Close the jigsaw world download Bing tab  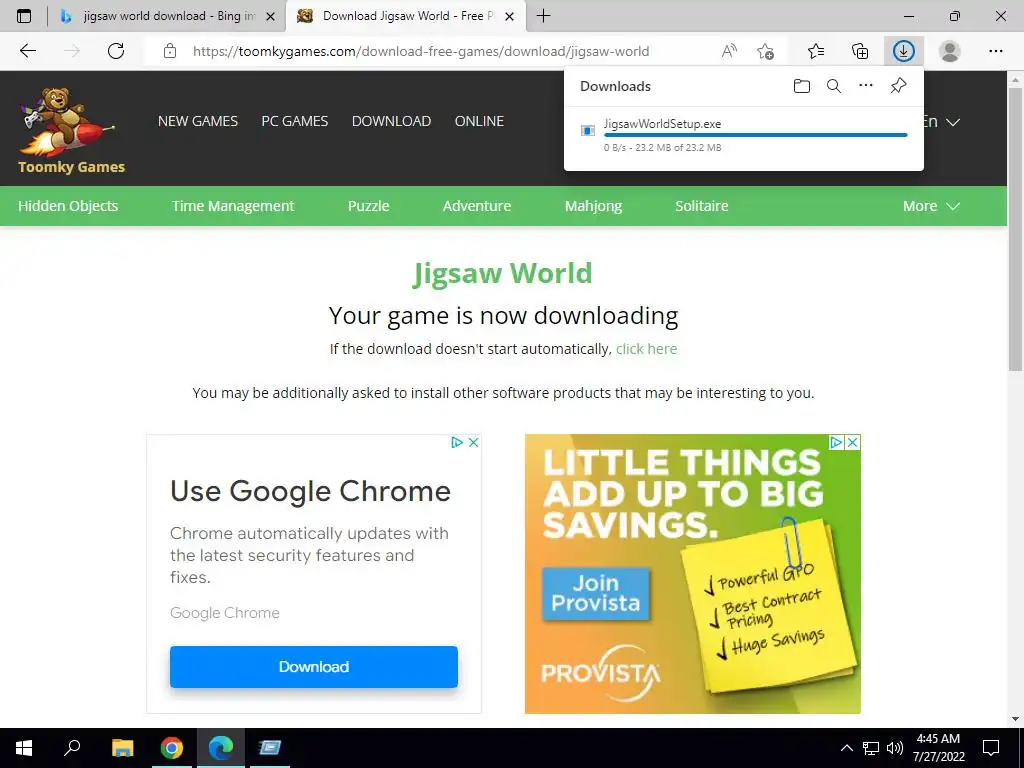coord(270,16)
